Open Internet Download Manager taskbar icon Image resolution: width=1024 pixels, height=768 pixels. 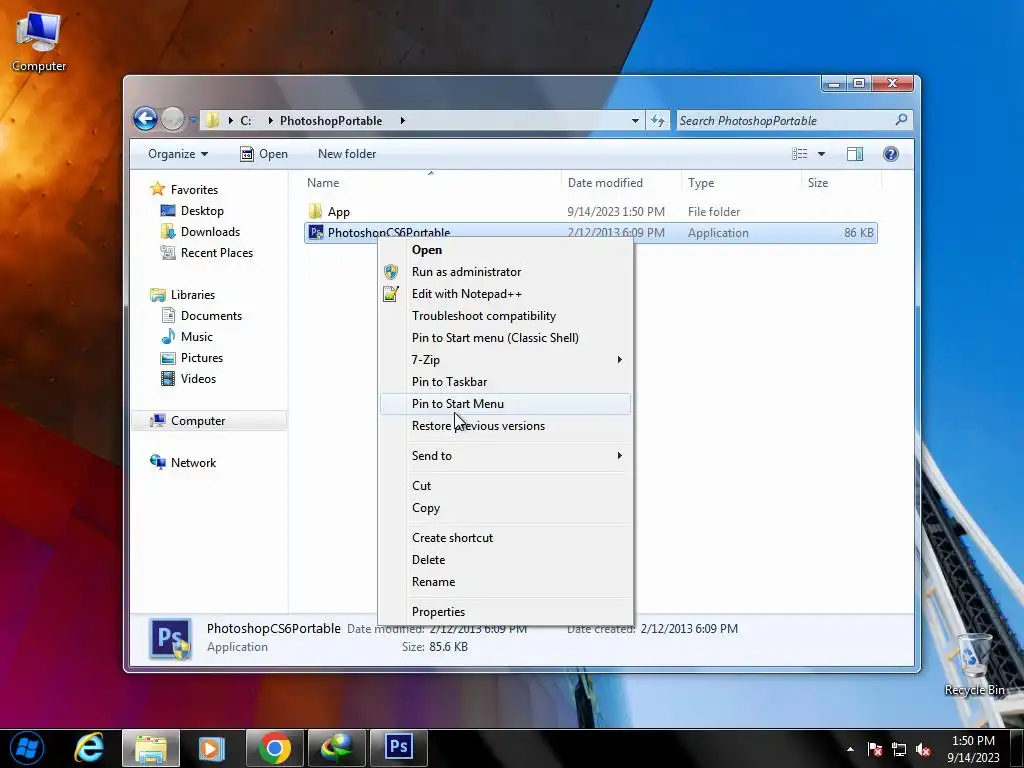click(336, 748)
